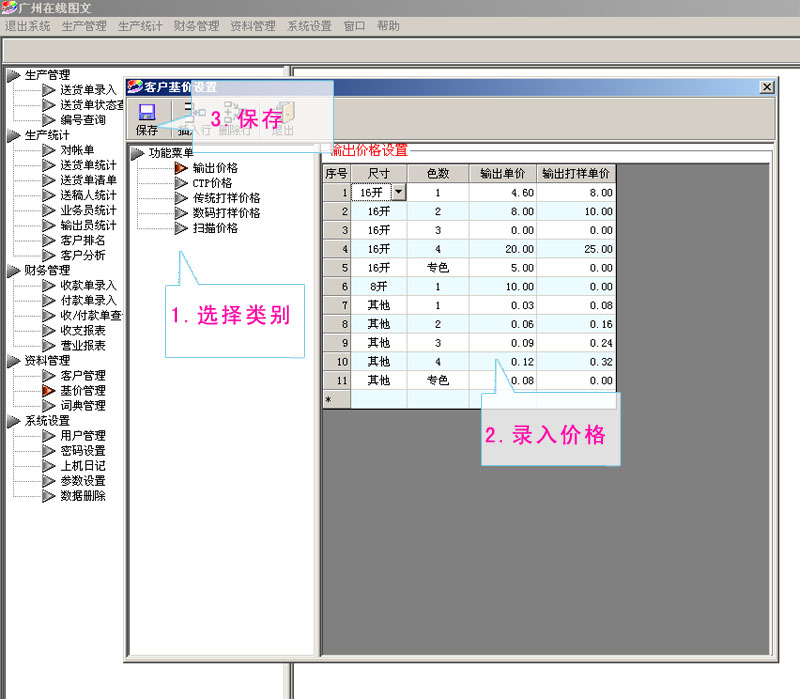Click the arrow icon beside 送稿人统计
This screenshot has width=800, height=699.
pyautogui.click(x=49, y=195)
